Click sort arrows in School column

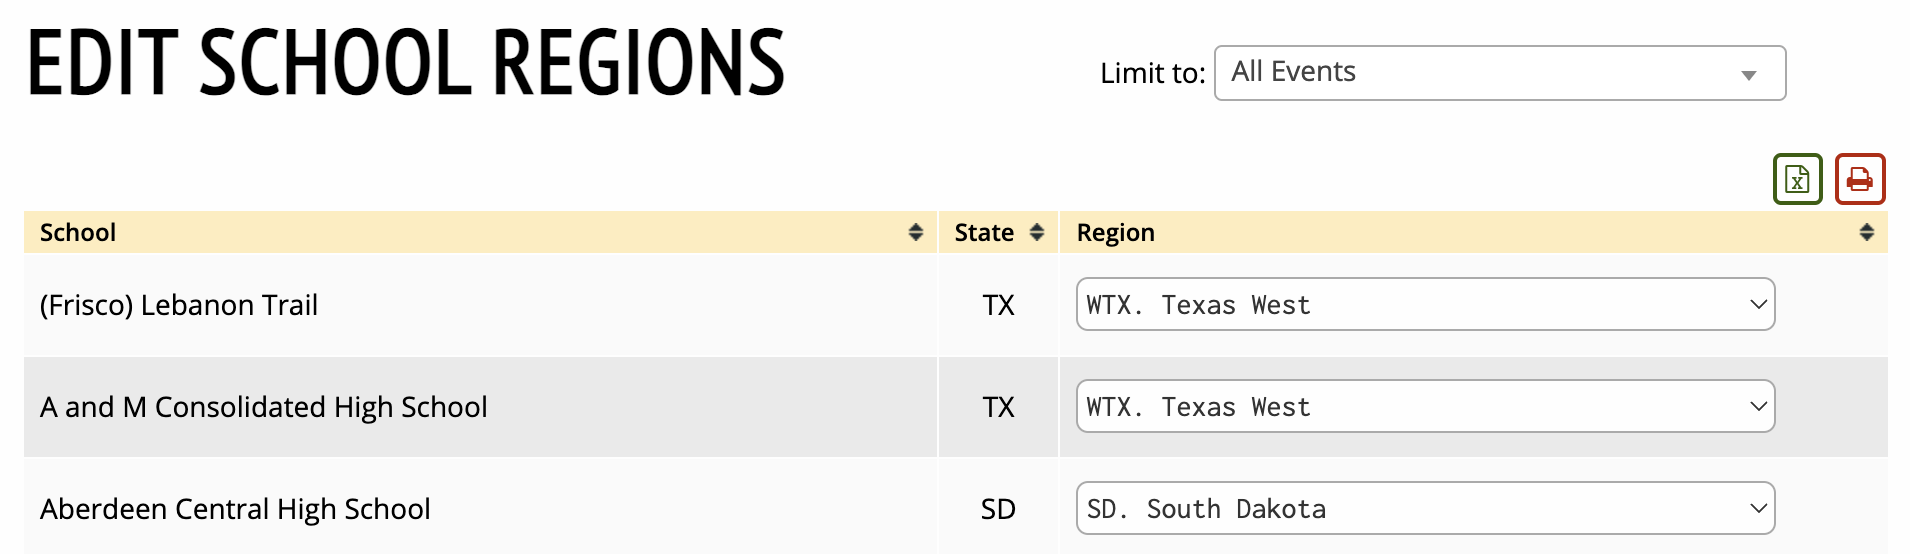pyautogui.click(x=915, y=232)
